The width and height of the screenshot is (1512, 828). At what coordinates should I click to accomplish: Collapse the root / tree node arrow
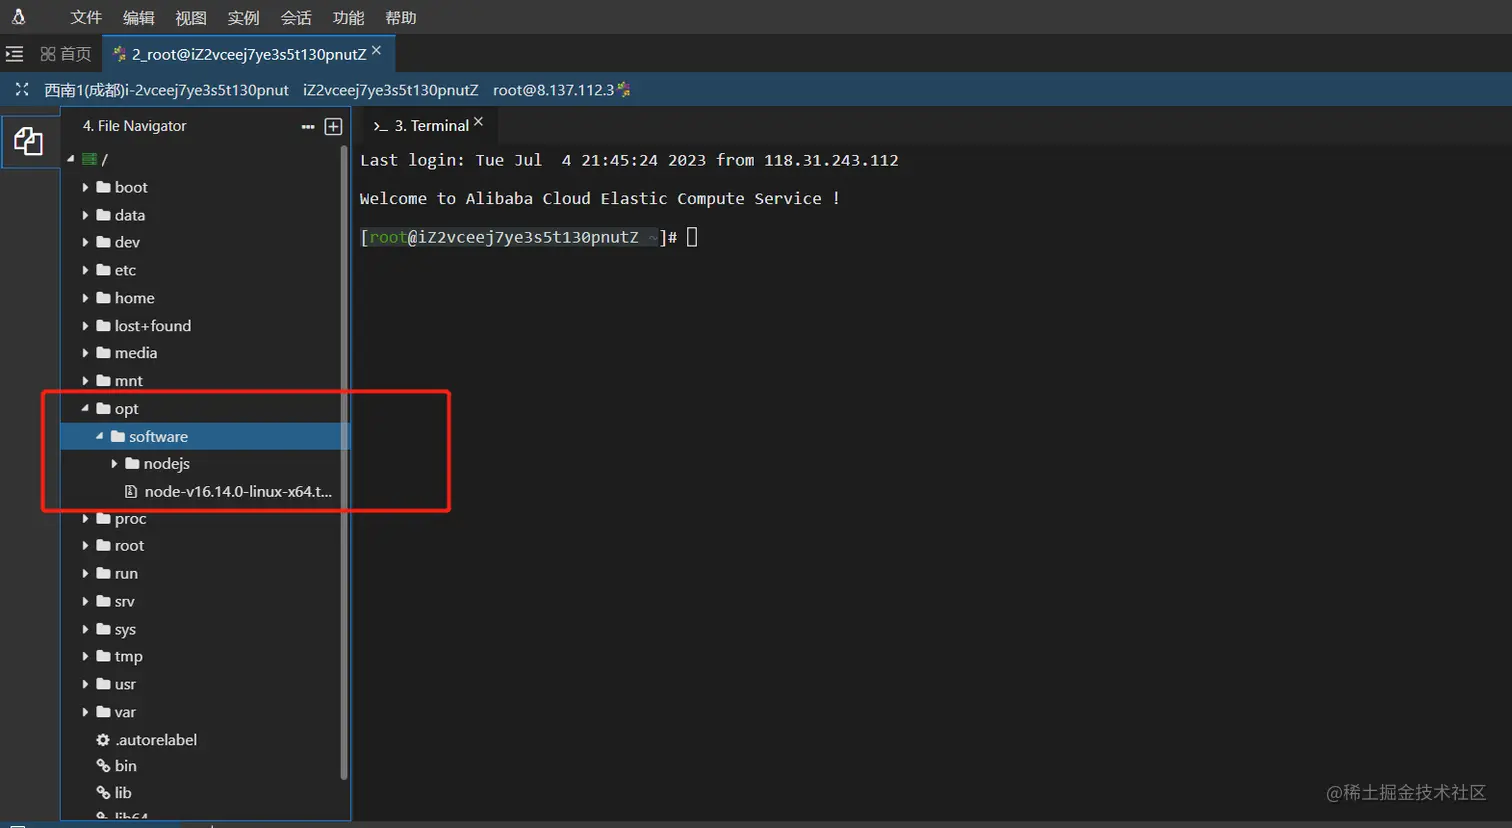coord(71,159)
